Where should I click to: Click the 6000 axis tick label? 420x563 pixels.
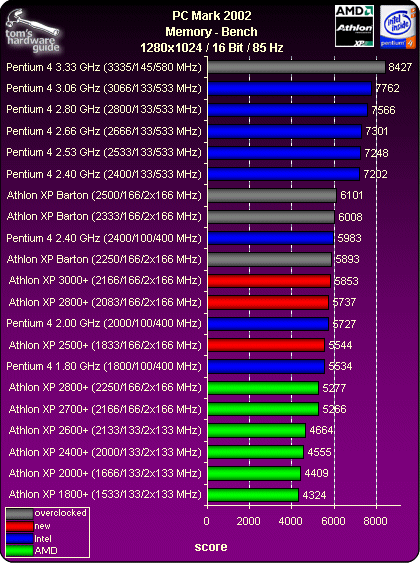(x=333, y=521)
